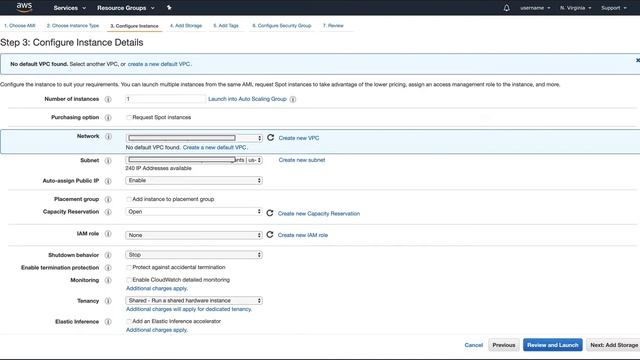This screenshot has width=640, height=360.
Task: Check Add instance to placement group
Action: click(129, 199)
